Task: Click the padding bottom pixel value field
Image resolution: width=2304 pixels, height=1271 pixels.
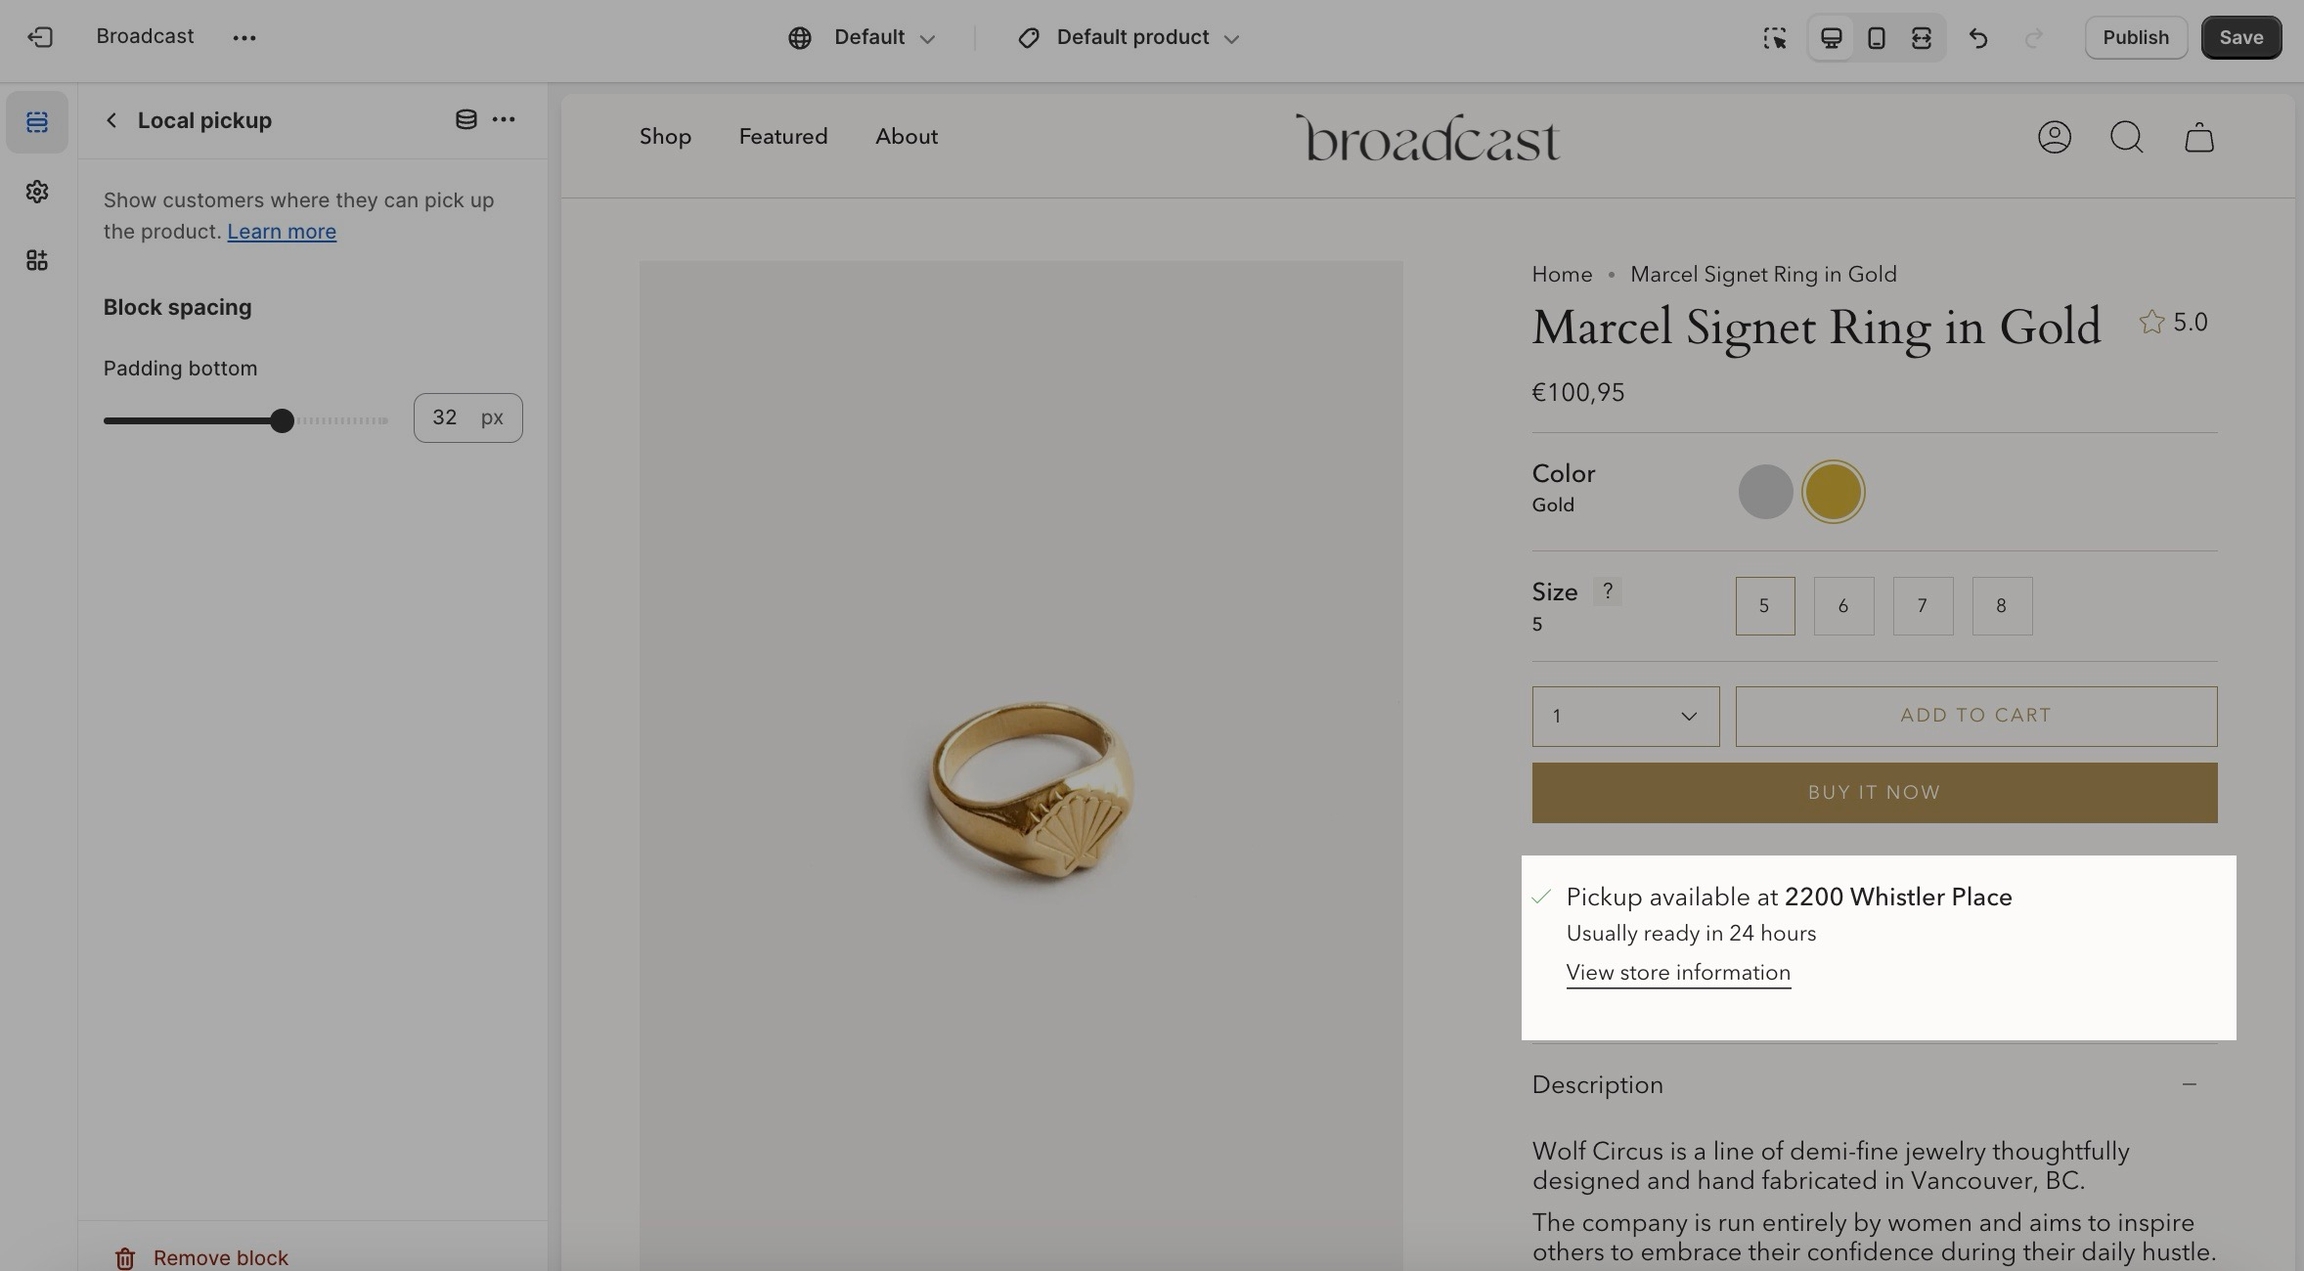Action: [446, 418]
